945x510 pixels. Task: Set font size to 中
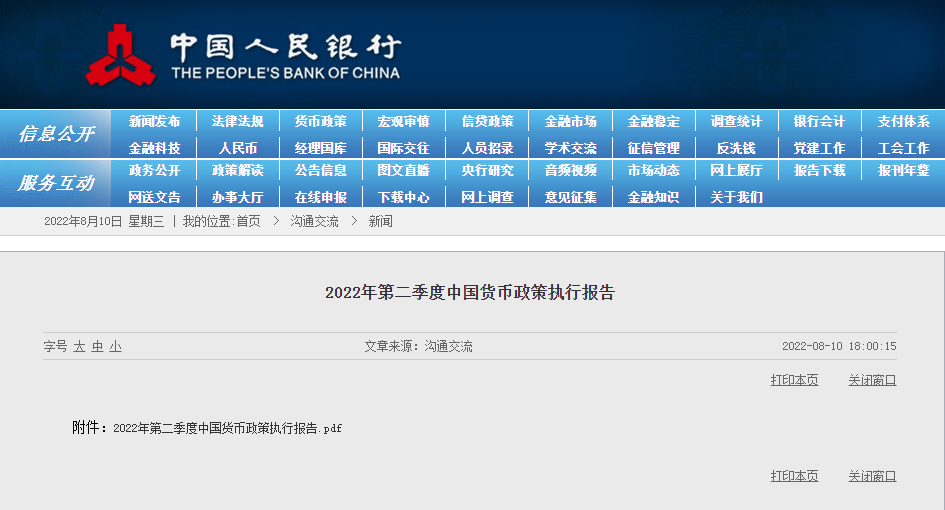[x=97, y=347]
